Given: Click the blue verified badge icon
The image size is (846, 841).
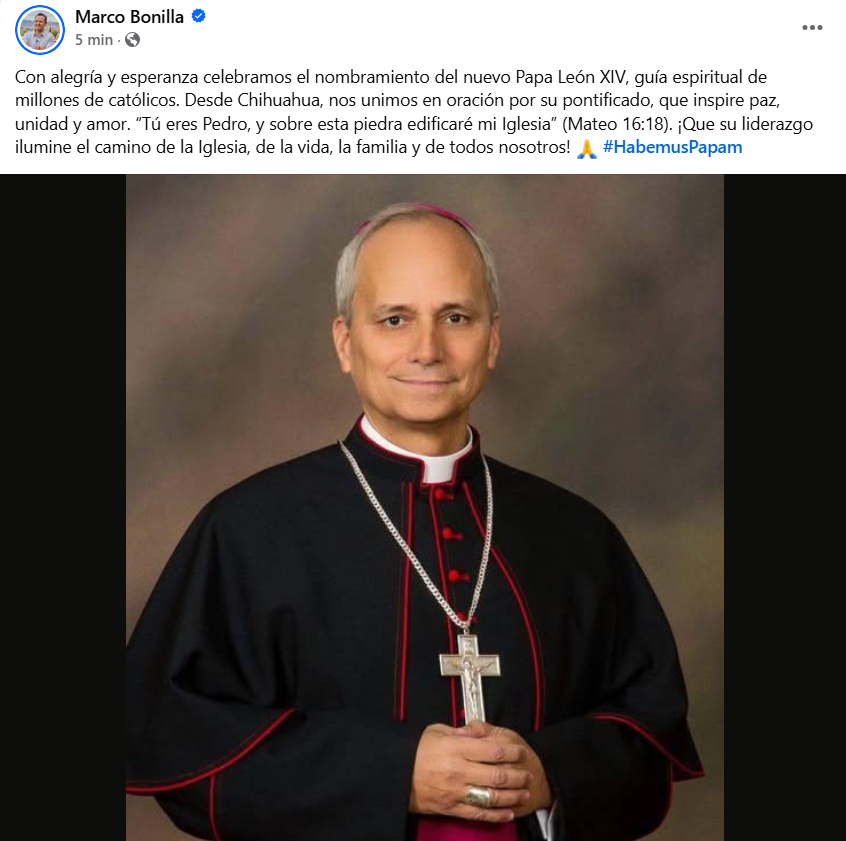Looking at the screenshot, I should 199,16.
